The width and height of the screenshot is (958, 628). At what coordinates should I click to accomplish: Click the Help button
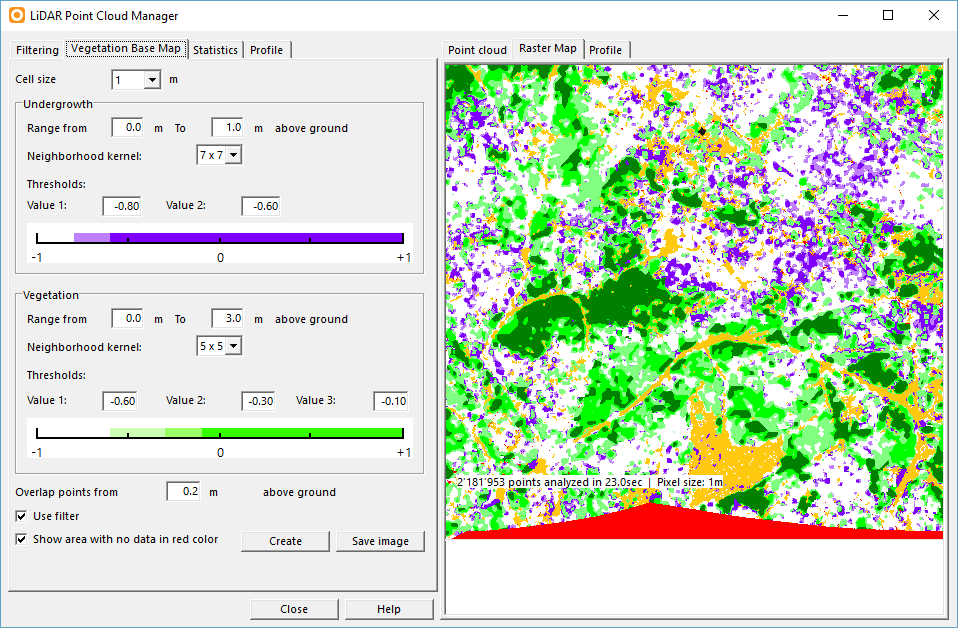(x=389, y=609)
